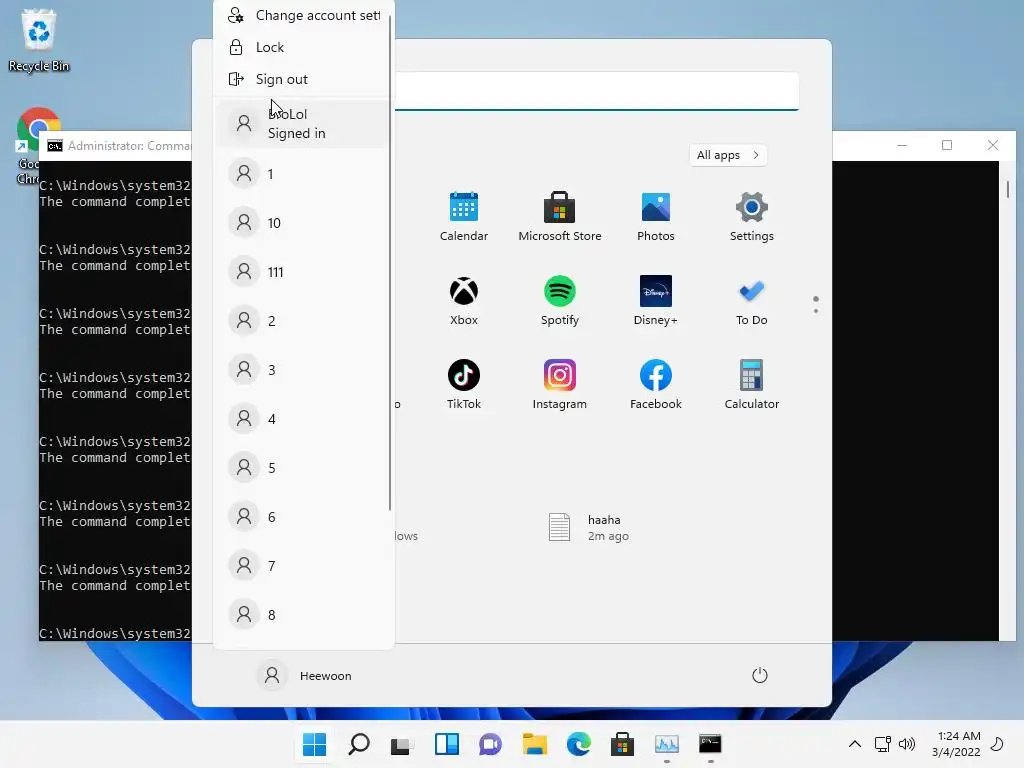Viewport: 1024px width, 768px height.
Task: Click the Heewoon user profile button
Action: coord(306,675)
